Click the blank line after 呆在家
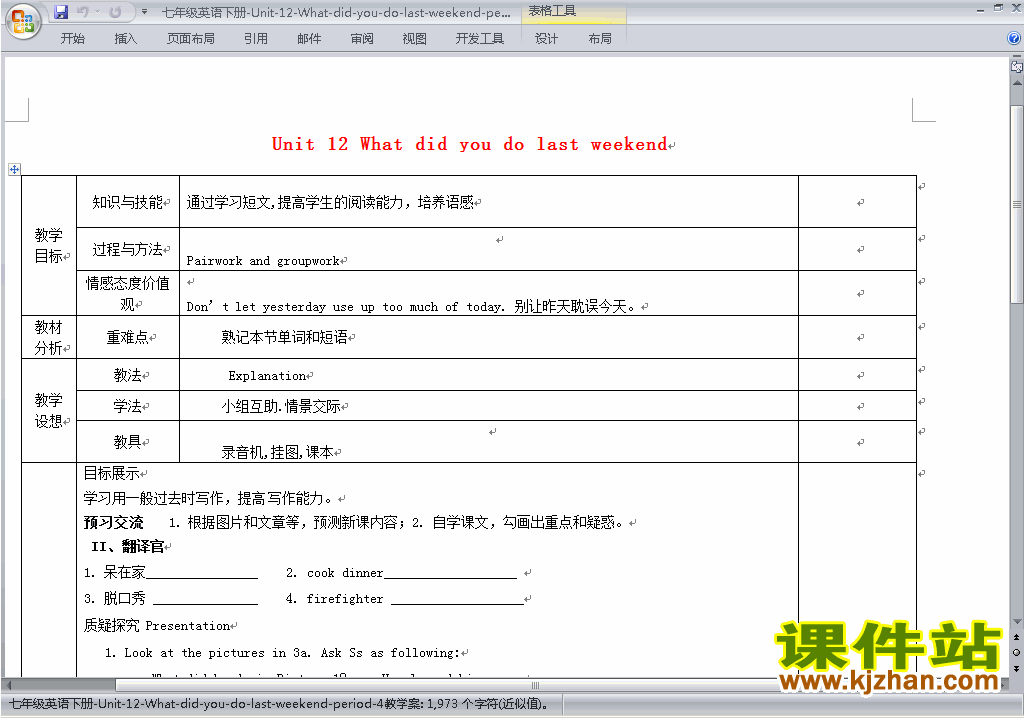The height and width of the screenshot is (718, 1024). pos(202,574)
